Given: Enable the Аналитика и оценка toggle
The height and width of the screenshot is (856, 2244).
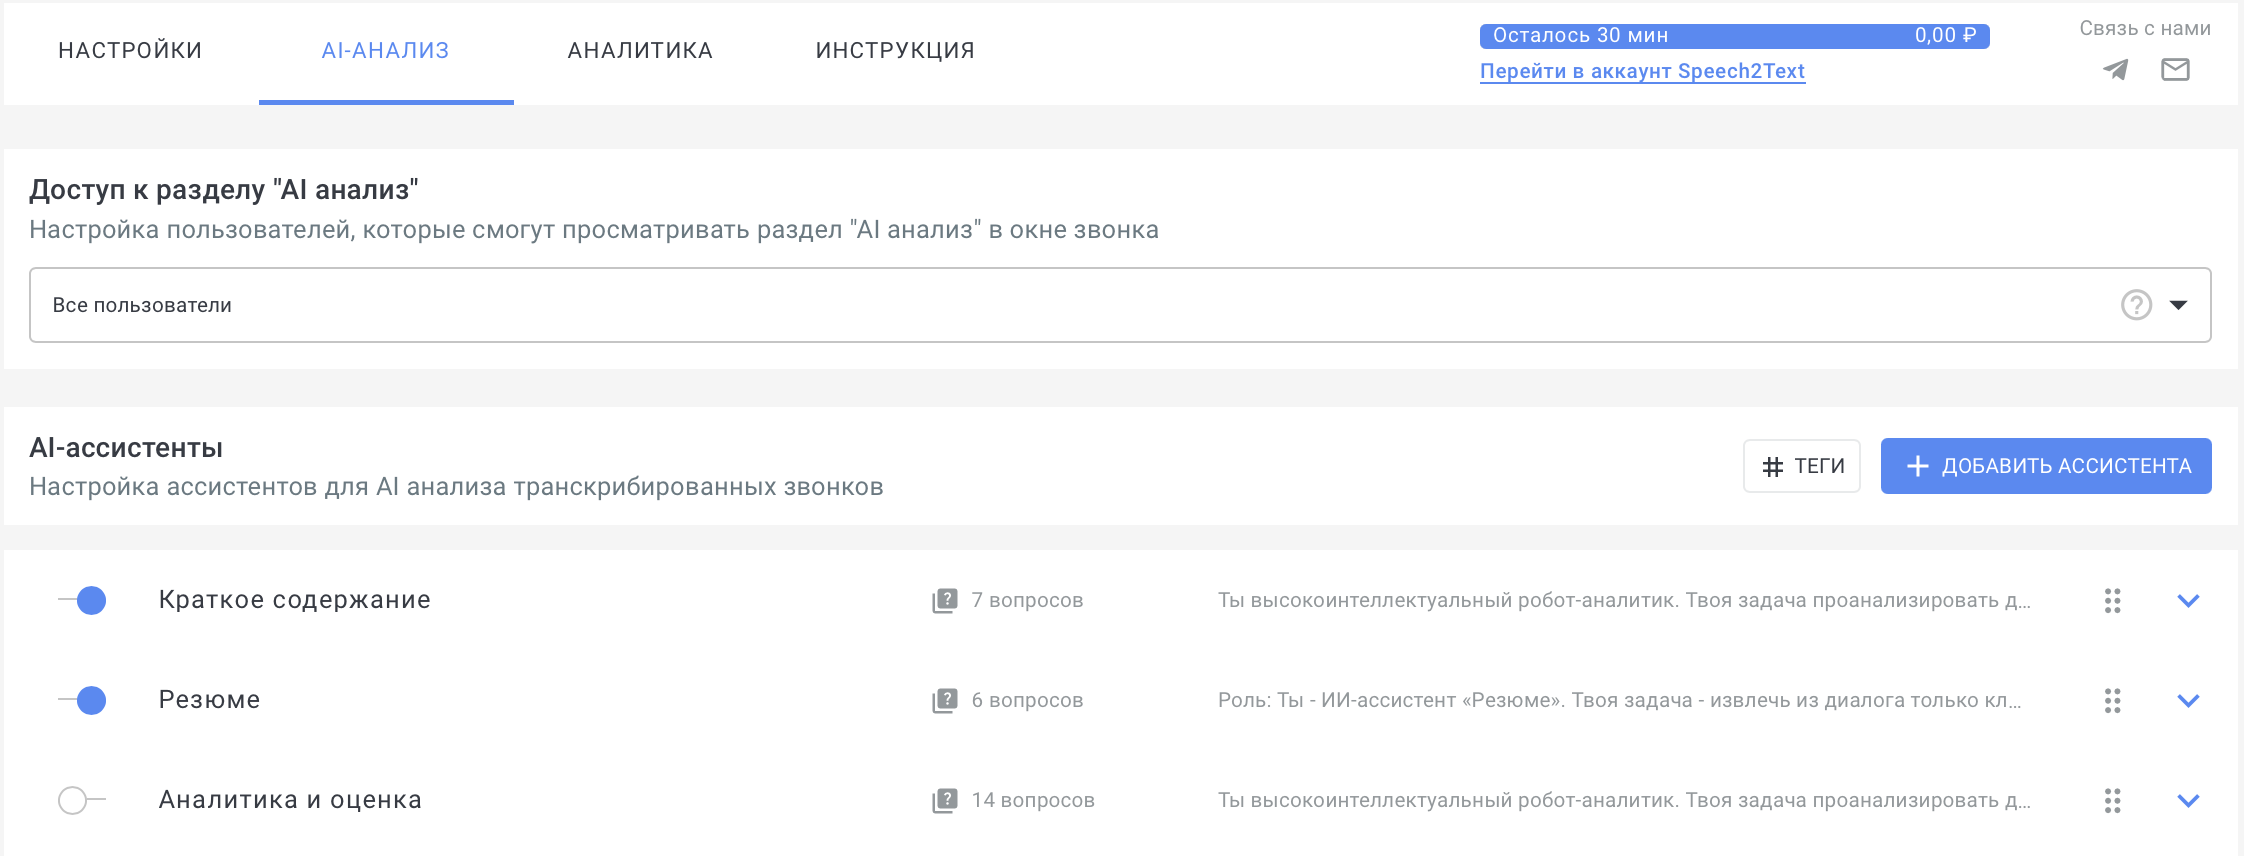Looking at the screenshot, I should (81, 800).
